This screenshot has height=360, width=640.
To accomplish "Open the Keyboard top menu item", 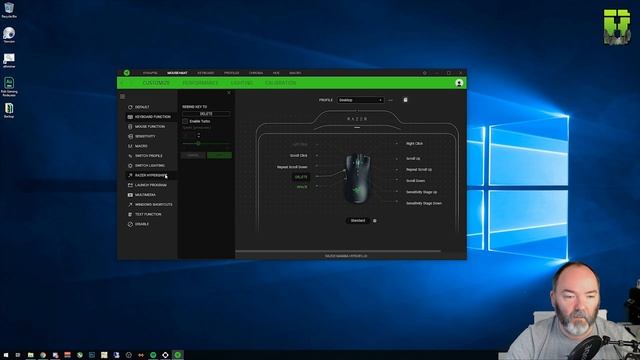I will click(x=206, y=73).
